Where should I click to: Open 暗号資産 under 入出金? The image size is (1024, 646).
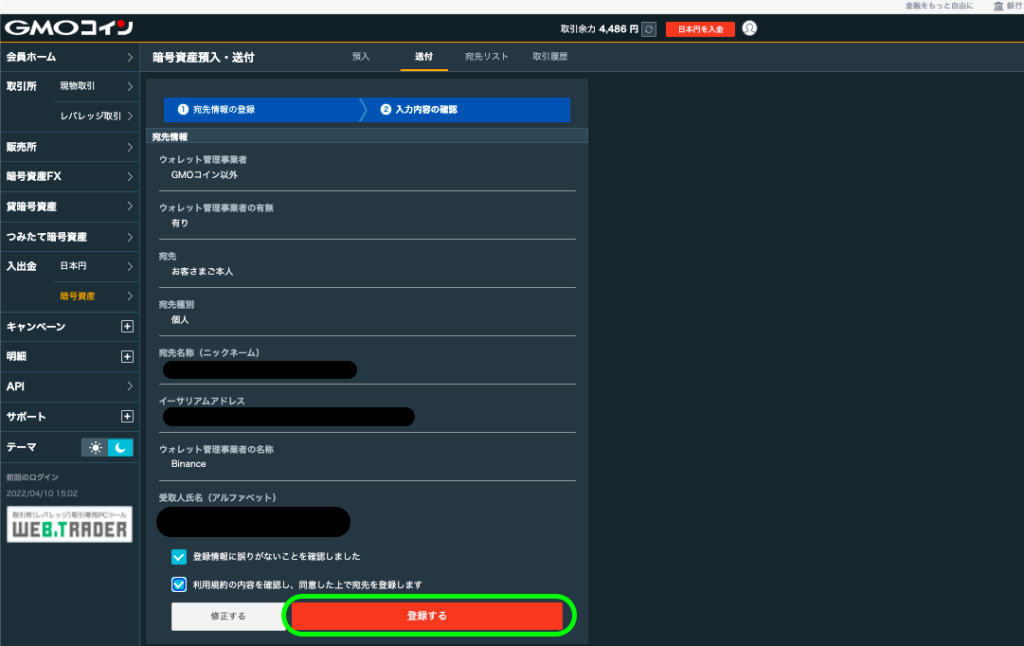pos(97,297)
